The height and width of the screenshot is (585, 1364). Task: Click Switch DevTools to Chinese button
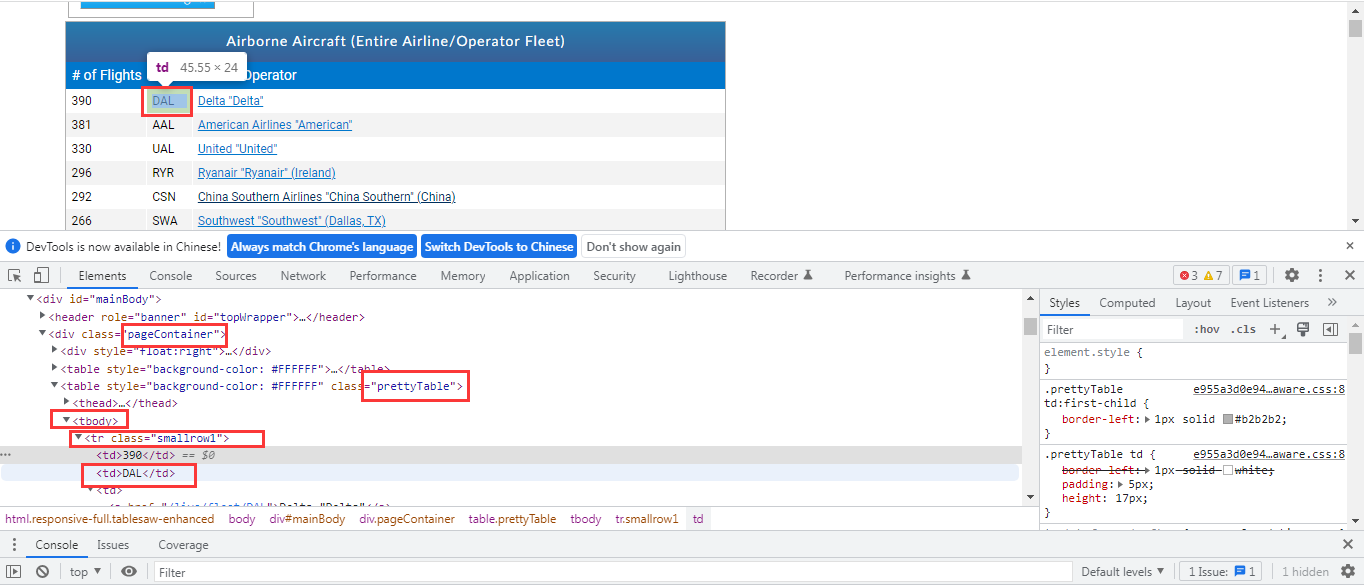(x=499, y=246)
